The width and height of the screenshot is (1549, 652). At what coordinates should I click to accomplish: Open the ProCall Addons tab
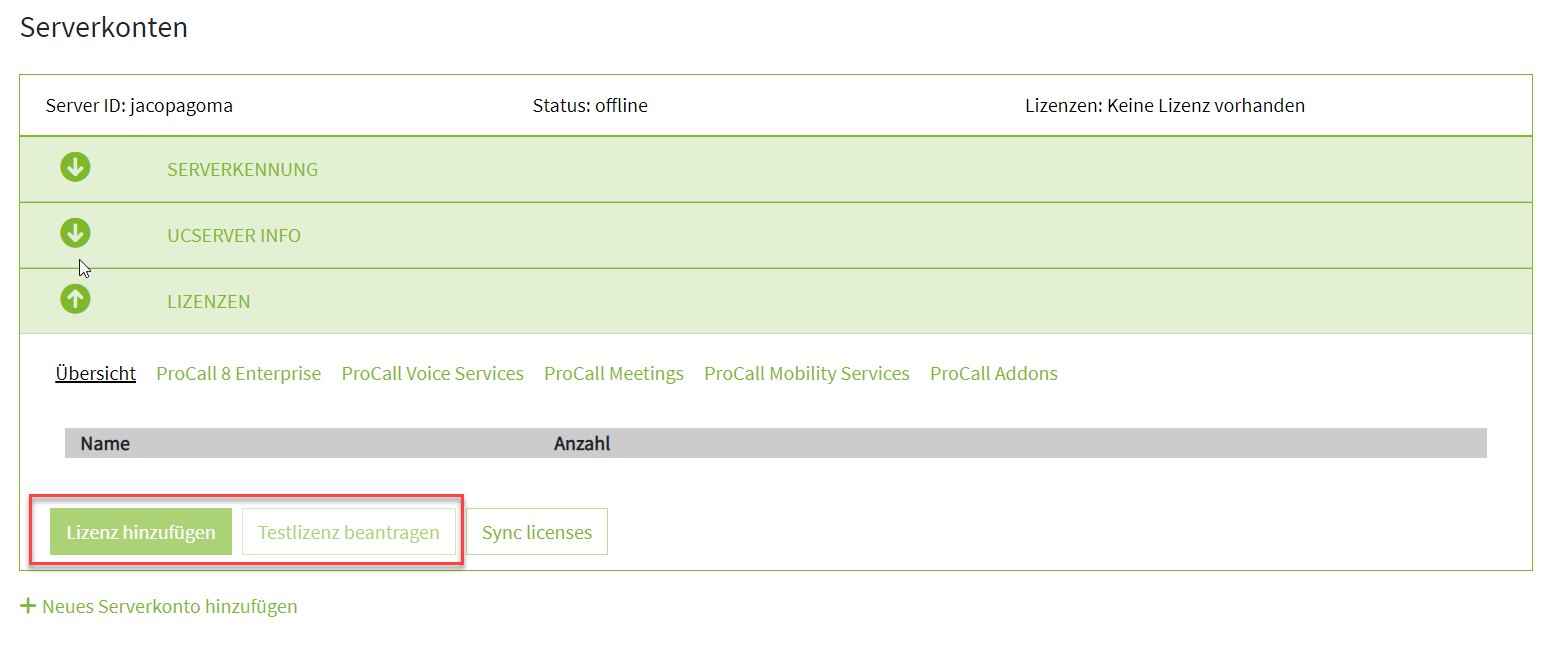click(x=994, y=374)
